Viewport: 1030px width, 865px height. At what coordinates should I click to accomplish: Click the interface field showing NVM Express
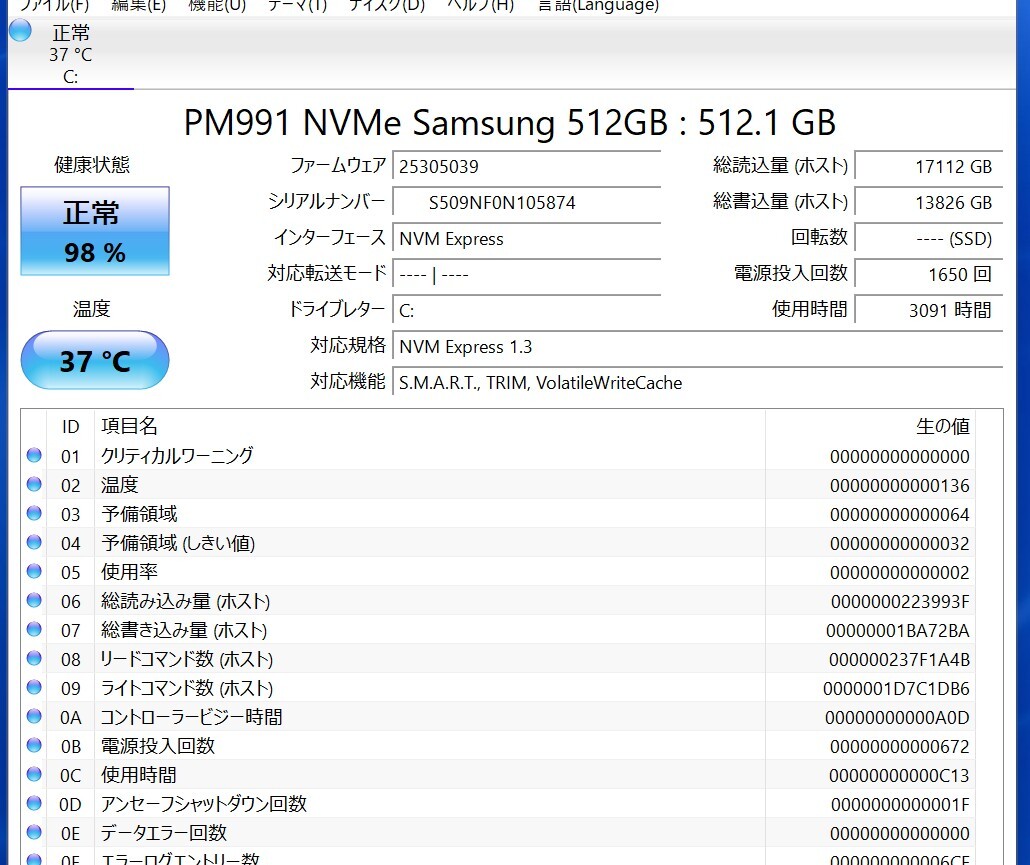[527, 238]
